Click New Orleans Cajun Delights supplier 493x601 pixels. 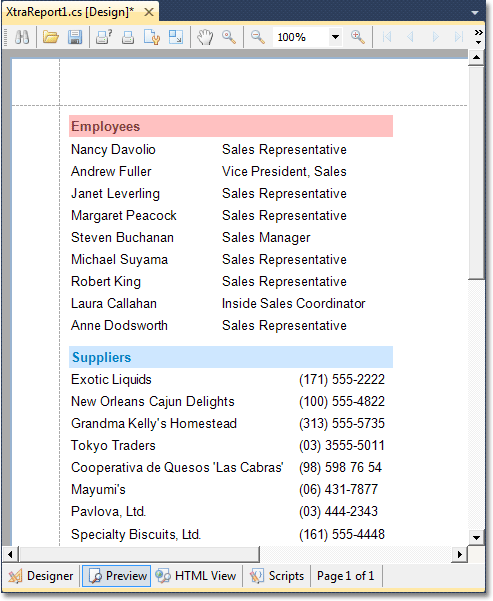153,401
